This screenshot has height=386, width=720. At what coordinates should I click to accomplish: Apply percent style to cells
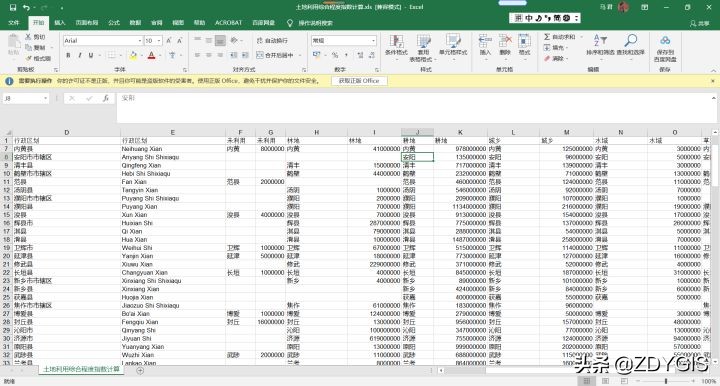tap(335, 55)
